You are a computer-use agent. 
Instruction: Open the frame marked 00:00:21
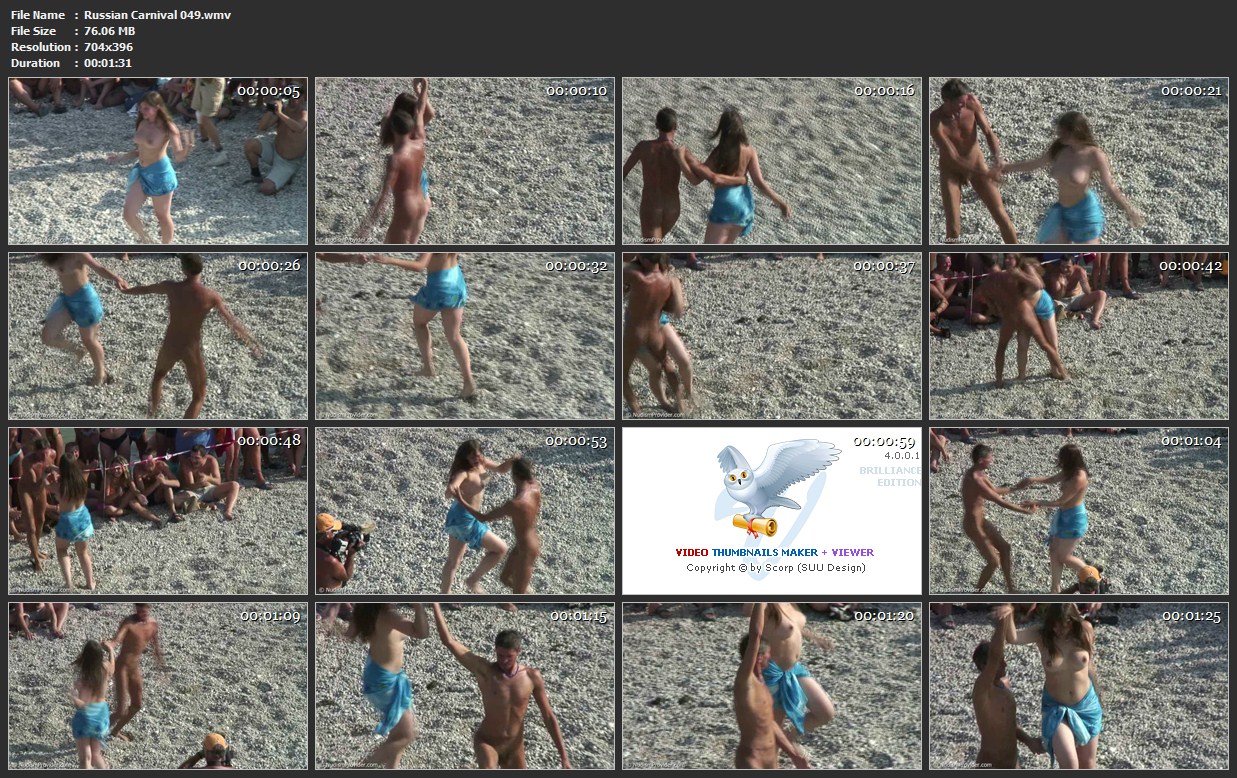[1078, 161]
